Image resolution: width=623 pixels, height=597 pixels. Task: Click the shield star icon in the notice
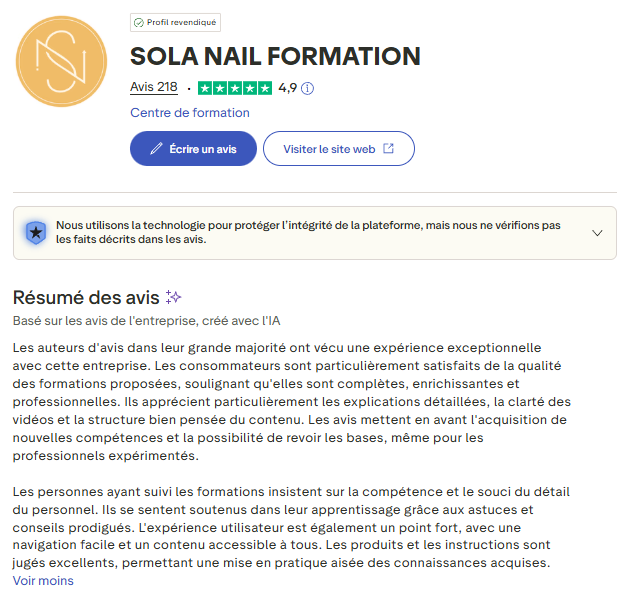click(x=36, y=233)
